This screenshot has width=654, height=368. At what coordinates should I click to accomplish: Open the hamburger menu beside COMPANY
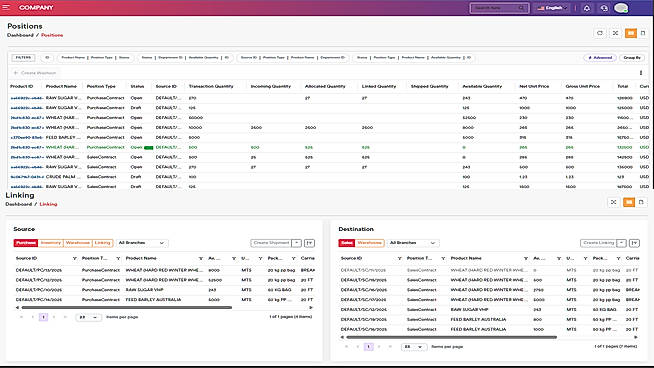click(6, 8)
